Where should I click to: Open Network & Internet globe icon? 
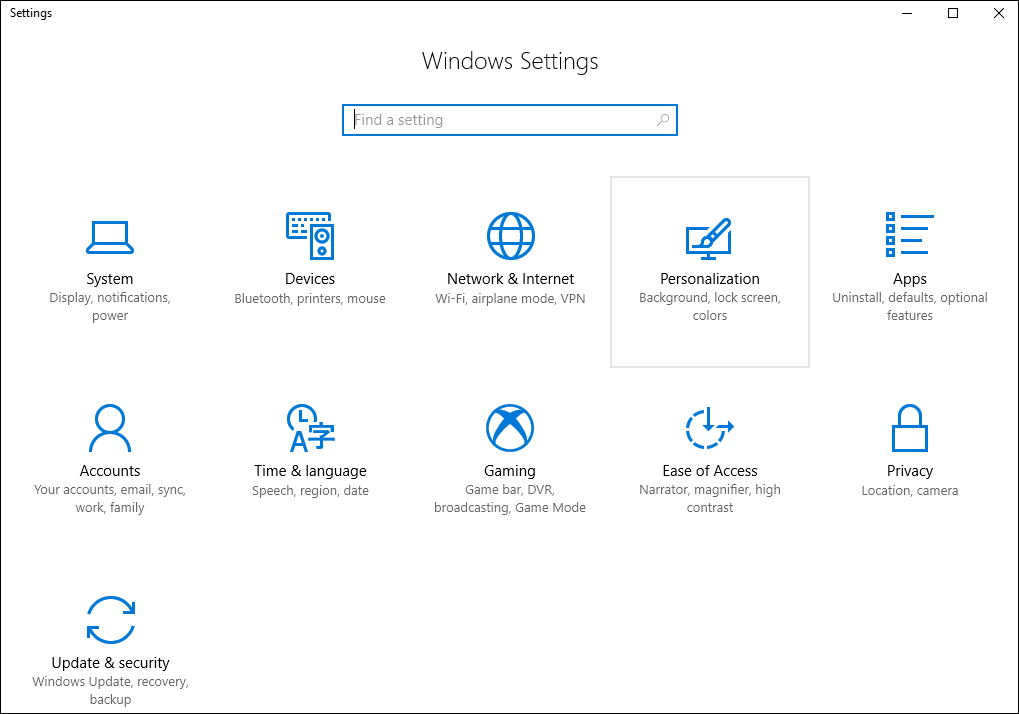510,237
